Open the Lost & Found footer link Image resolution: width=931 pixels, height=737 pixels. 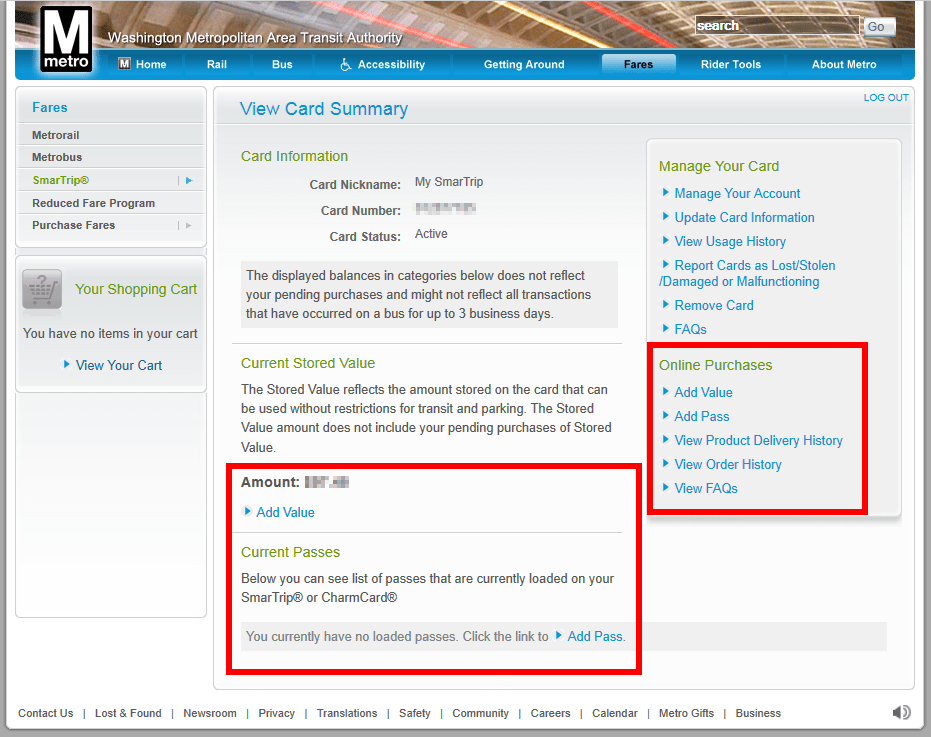point(128,712)
